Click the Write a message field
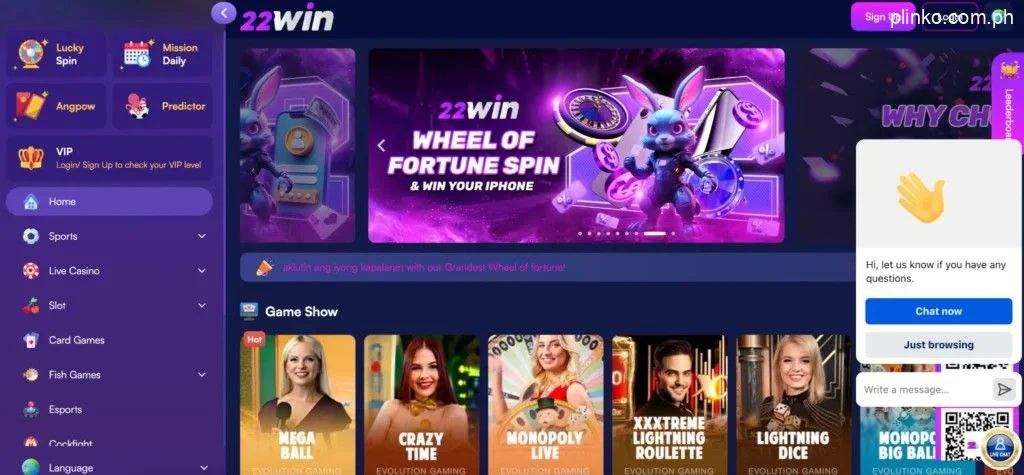Image resolution: width=1024 pixels, height=475 pixels. (x=926, y=389)
